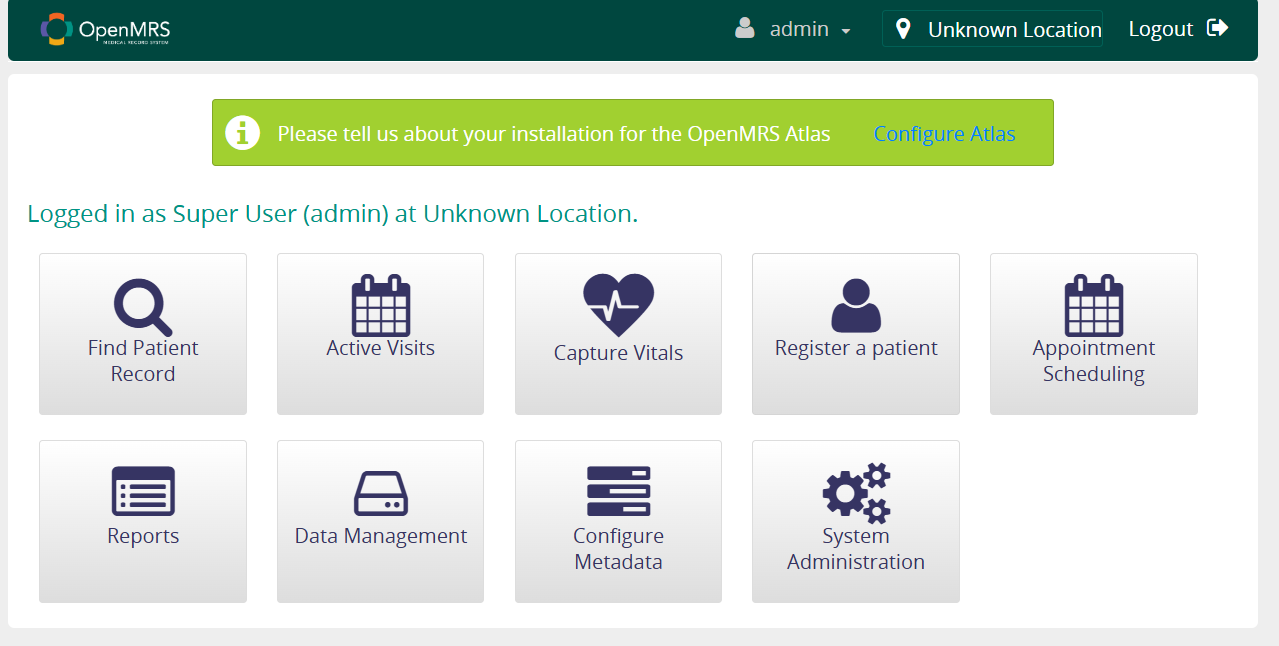This screenshot has width=1279, height=646.
Task: Click the Atlas installation banner message text
Action: [554, 134]
